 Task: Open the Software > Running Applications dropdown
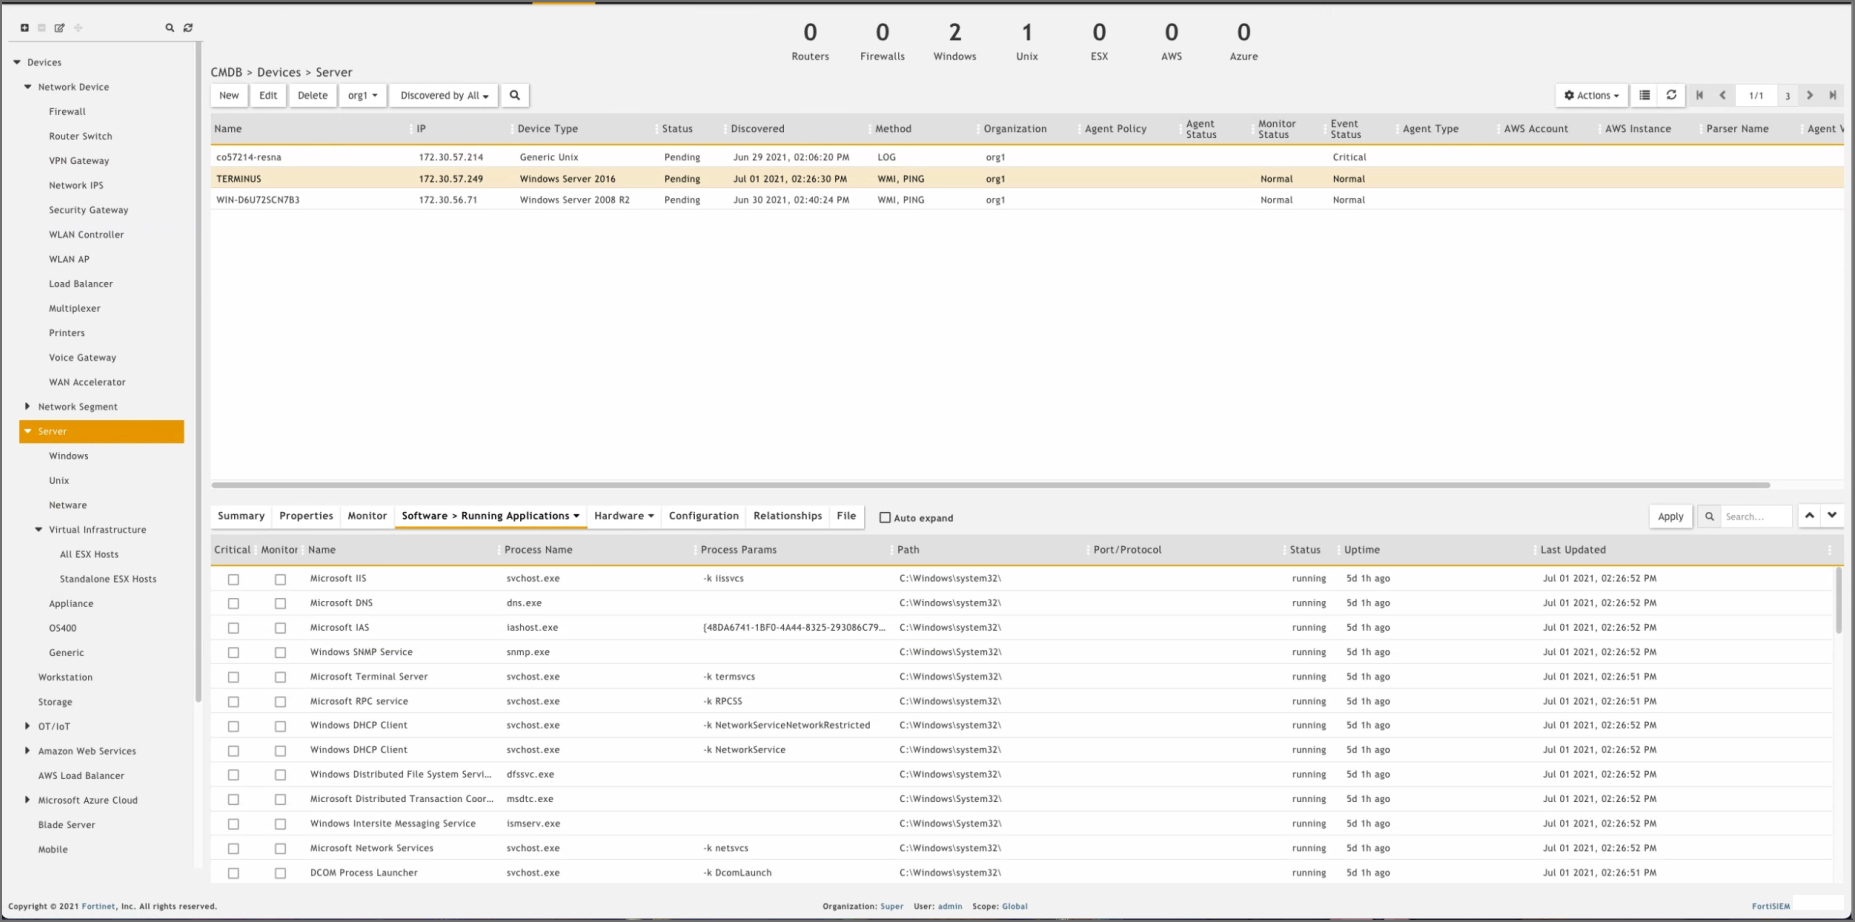tap(490, 516)
